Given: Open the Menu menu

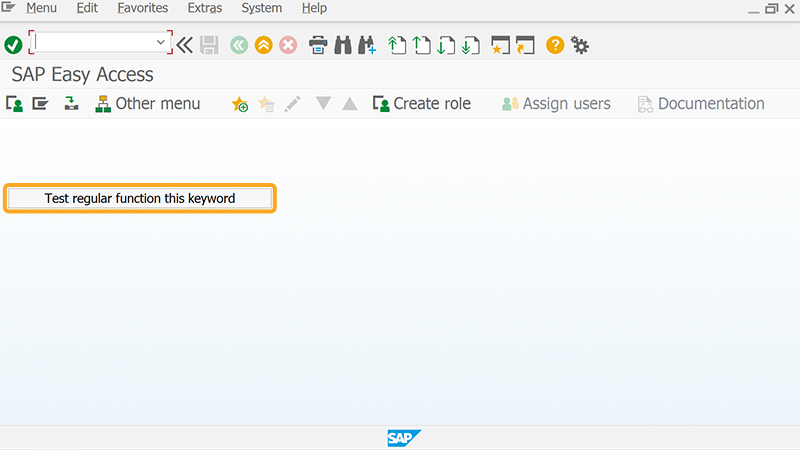Looking at the screenshot, I should 41,8.
